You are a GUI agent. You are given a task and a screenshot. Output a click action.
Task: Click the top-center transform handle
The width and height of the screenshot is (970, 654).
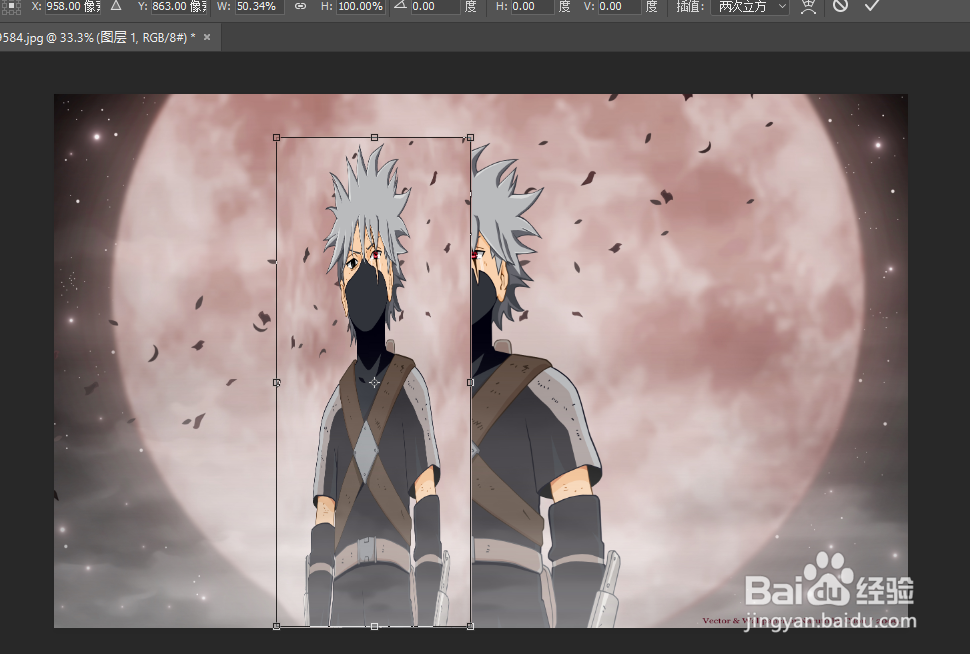click(374, 137)
